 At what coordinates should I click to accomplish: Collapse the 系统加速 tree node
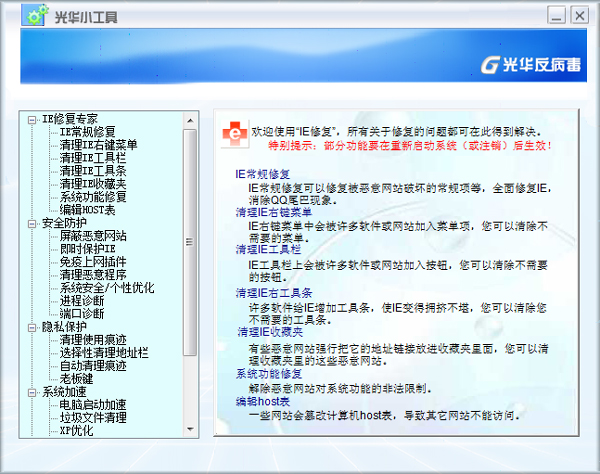point(32,393)
